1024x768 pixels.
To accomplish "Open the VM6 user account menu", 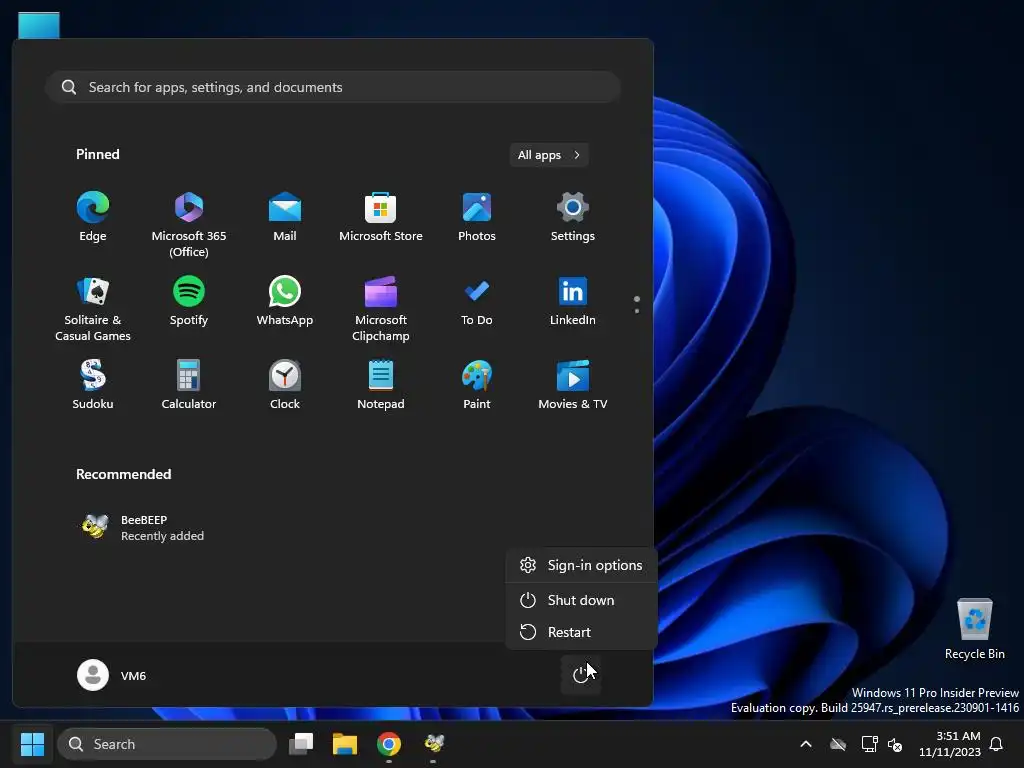I will [x=112, y=675].
